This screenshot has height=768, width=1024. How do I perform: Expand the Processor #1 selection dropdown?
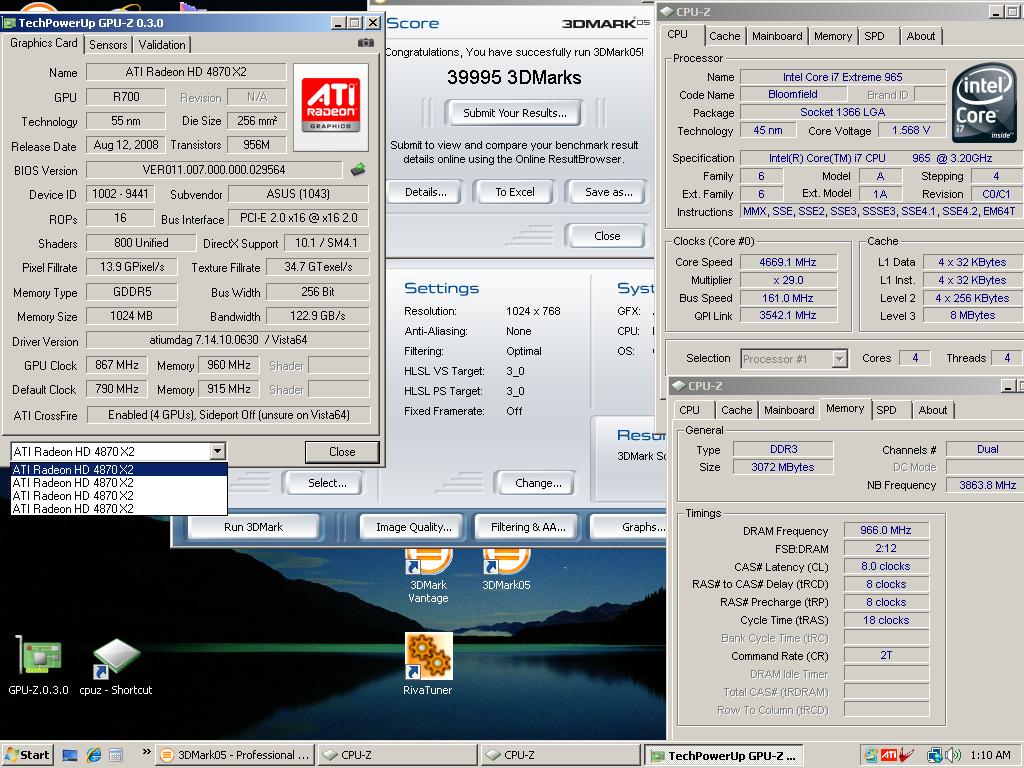[x=839, y=359]
